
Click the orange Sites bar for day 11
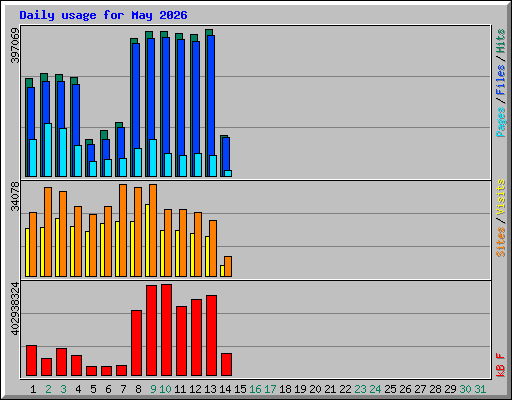pos(183,243)
